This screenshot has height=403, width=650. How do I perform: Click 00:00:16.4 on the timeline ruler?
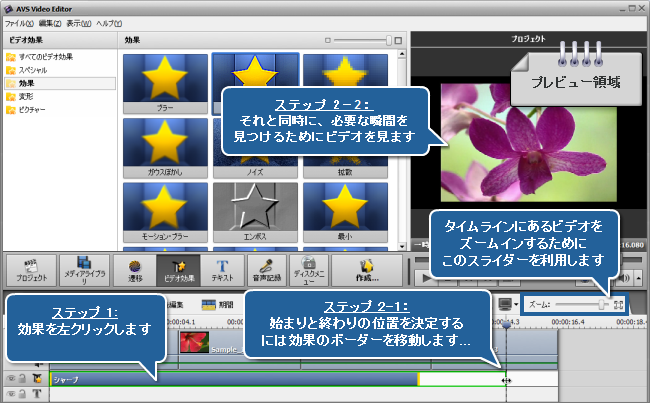click(x=568, y=322)
